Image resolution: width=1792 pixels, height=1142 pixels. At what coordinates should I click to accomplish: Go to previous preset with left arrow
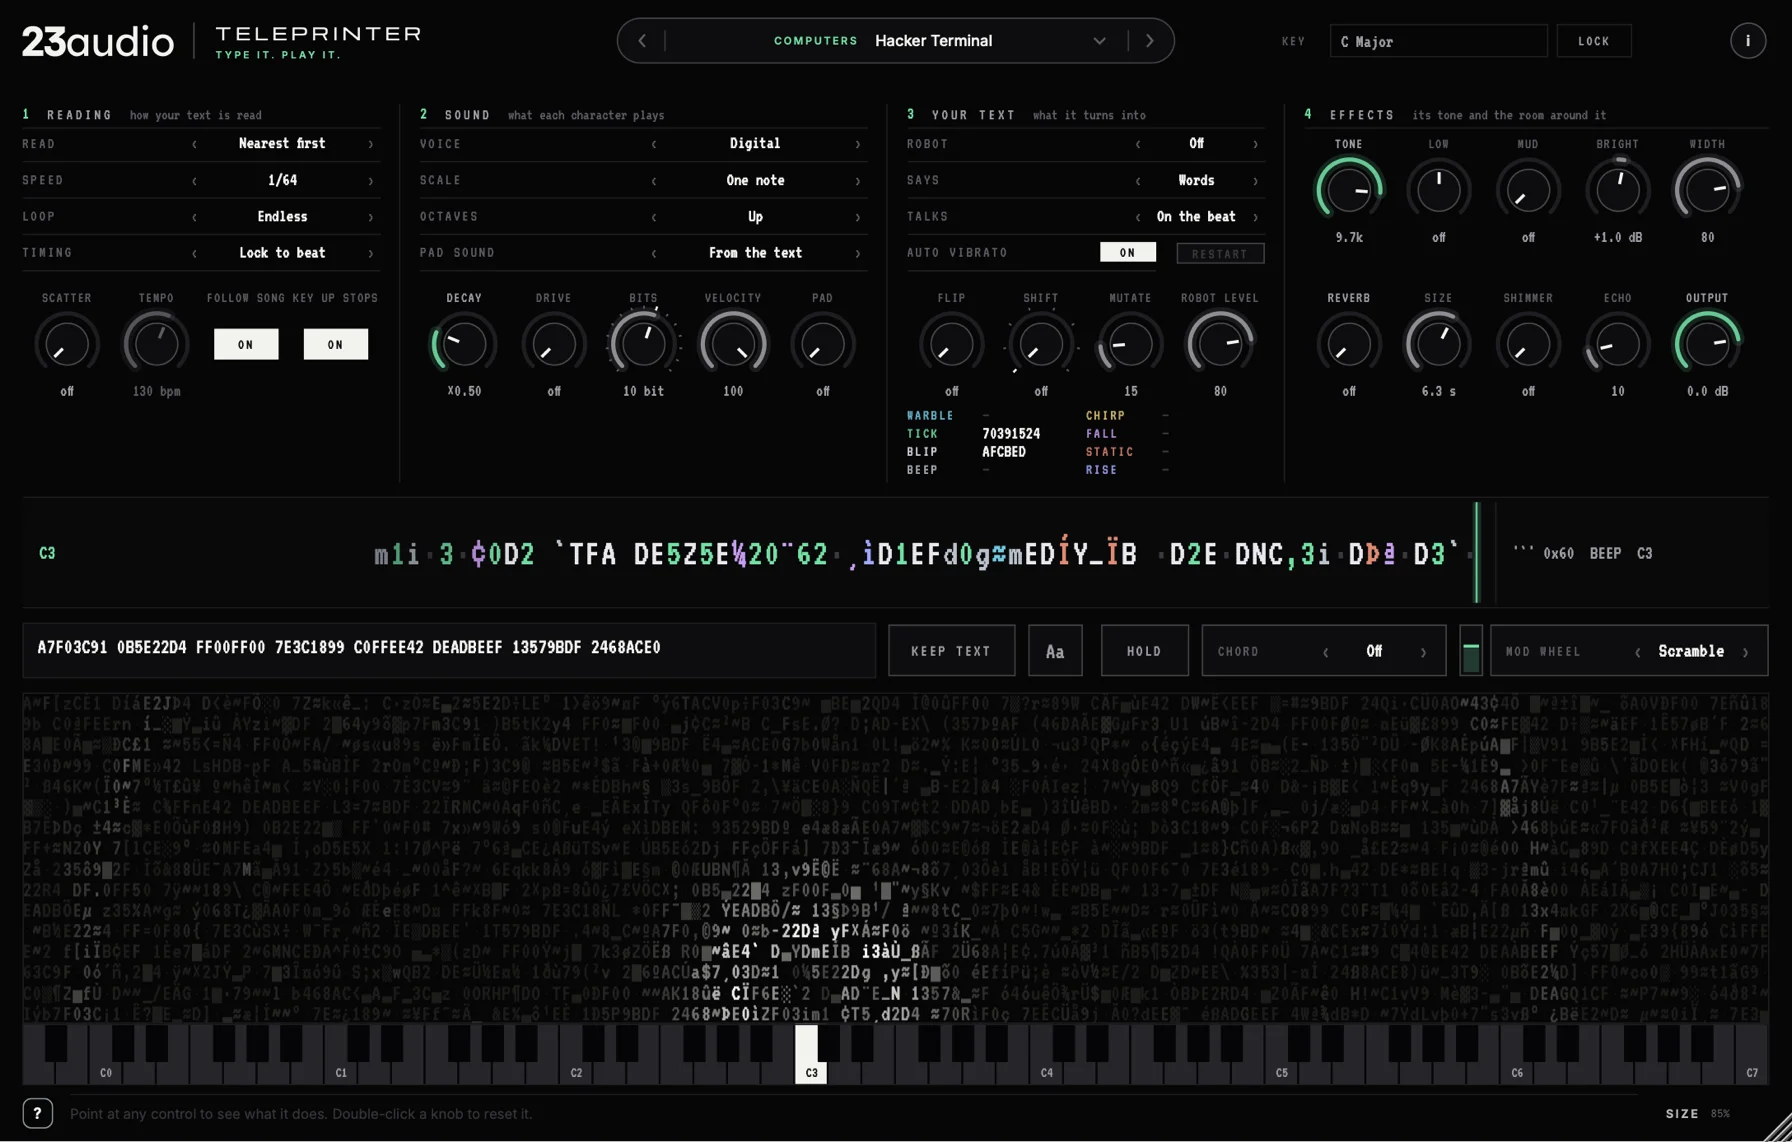point(642,41)
